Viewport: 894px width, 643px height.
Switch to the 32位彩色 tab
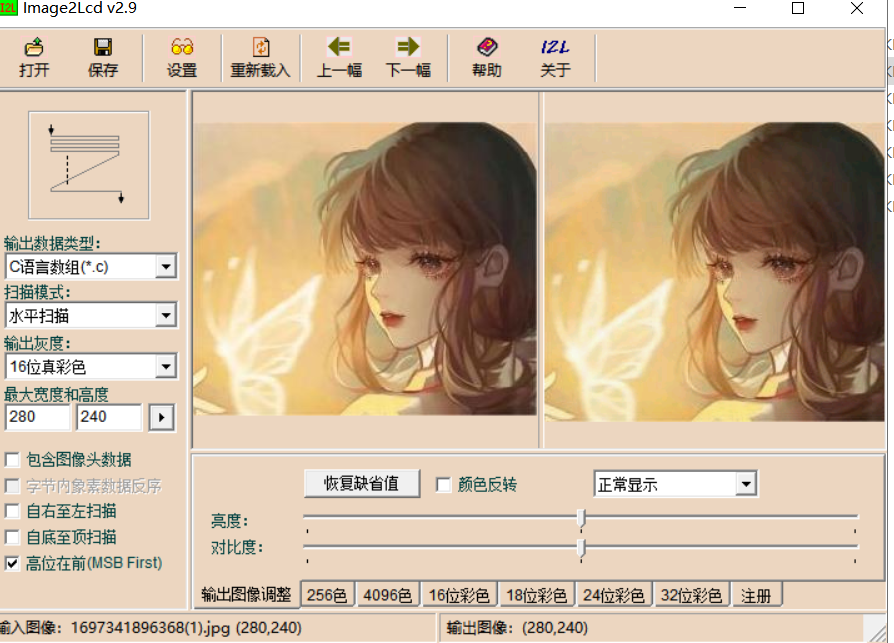coord(692,596)
